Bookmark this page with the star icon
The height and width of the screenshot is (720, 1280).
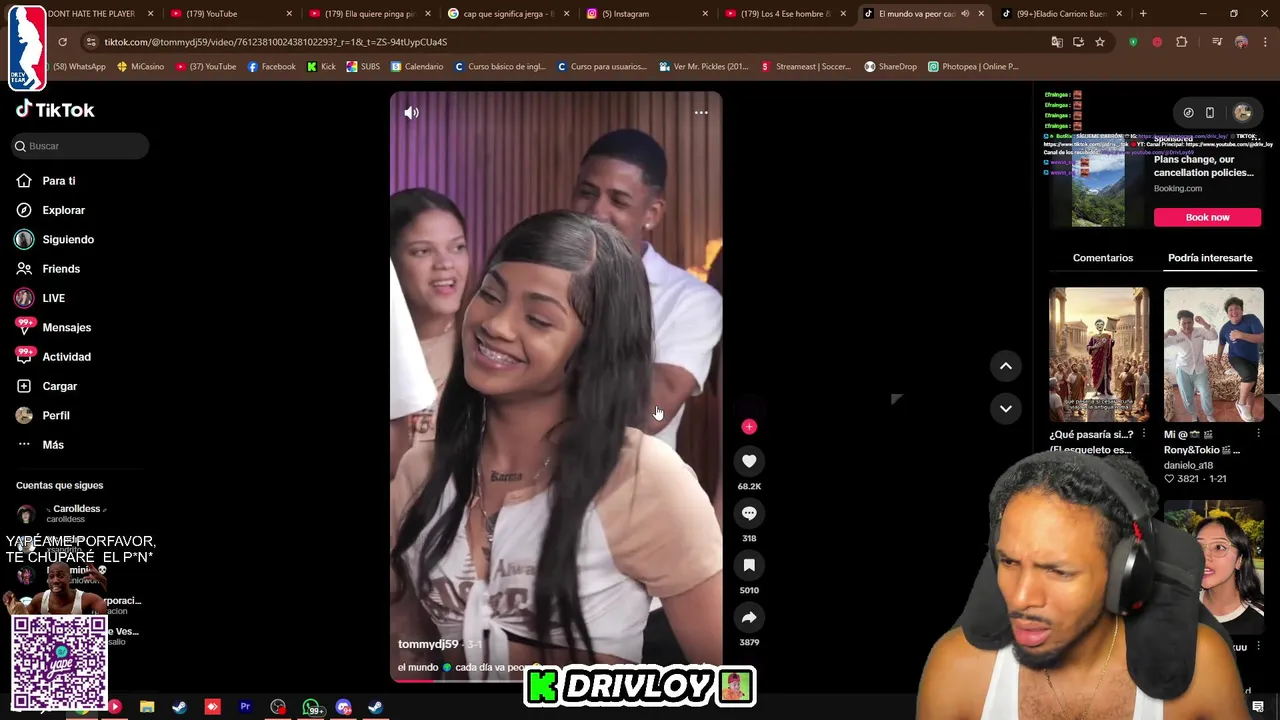click(1100, 42)
